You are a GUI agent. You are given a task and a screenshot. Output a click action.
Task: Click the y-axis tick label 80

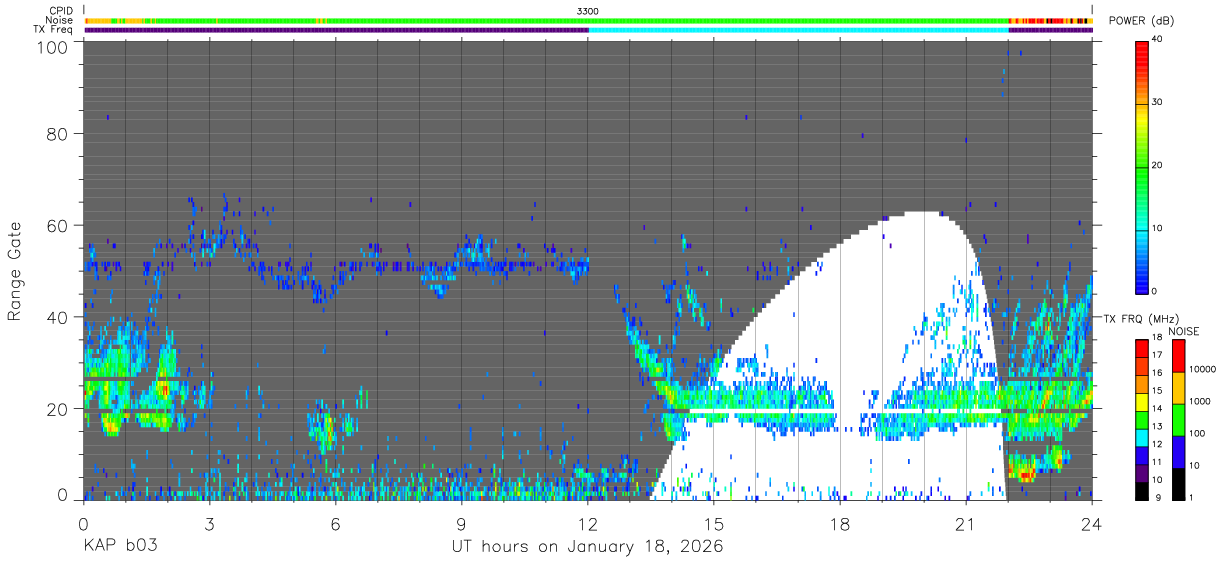point(58,133)
